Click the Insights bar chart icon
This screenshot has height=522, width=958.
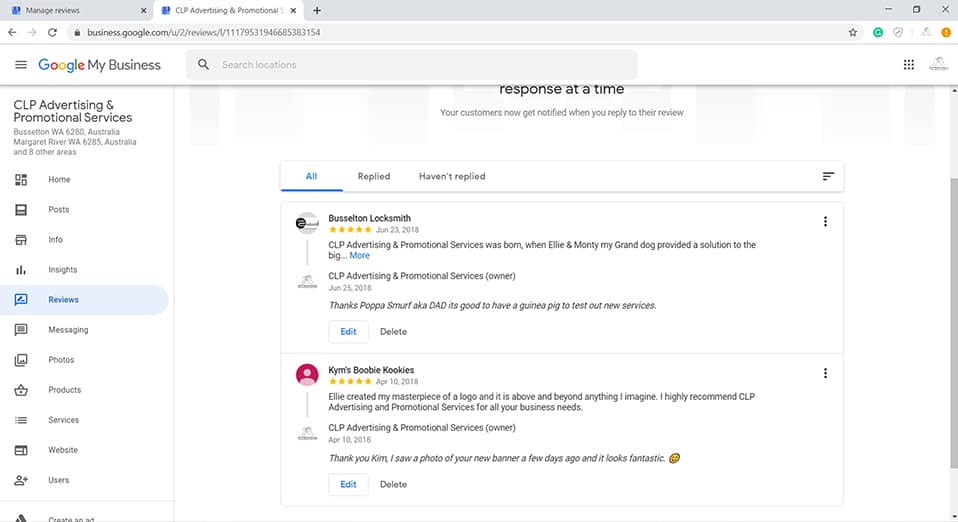point(21,270)
